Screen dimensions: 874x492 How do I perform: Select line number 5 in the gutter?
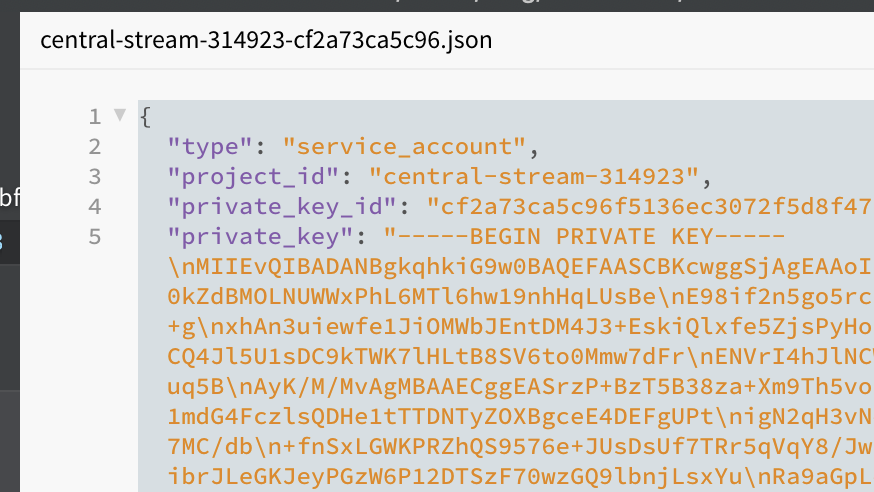[x=95, y=237]
